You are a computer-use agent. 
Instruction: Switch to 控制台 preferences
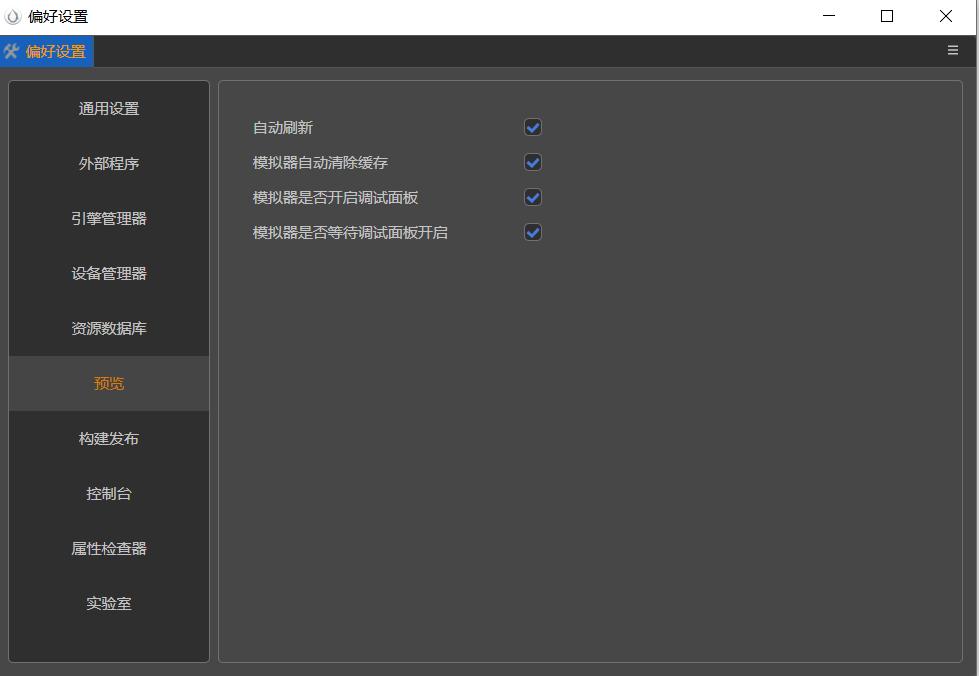click(108, 493)
